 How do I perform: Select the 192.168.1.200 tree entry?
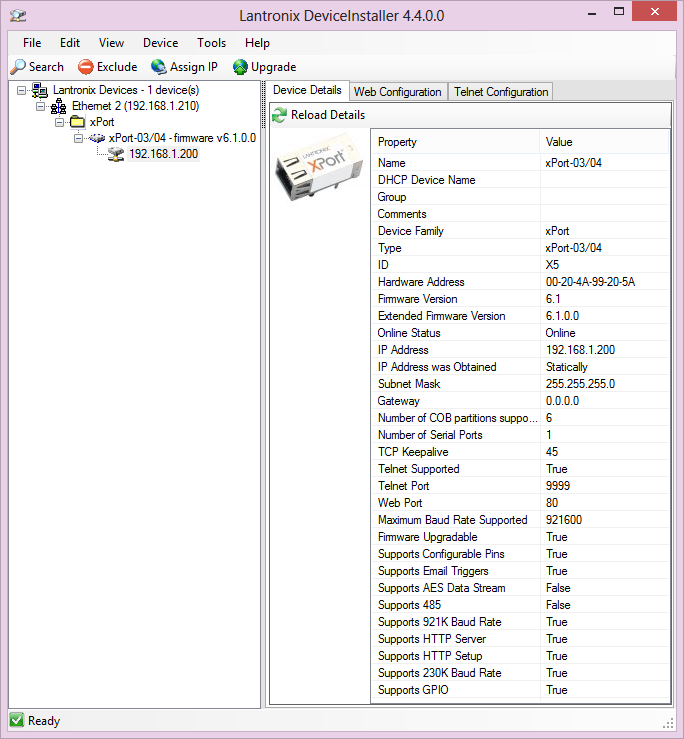(x=164, y=154)
